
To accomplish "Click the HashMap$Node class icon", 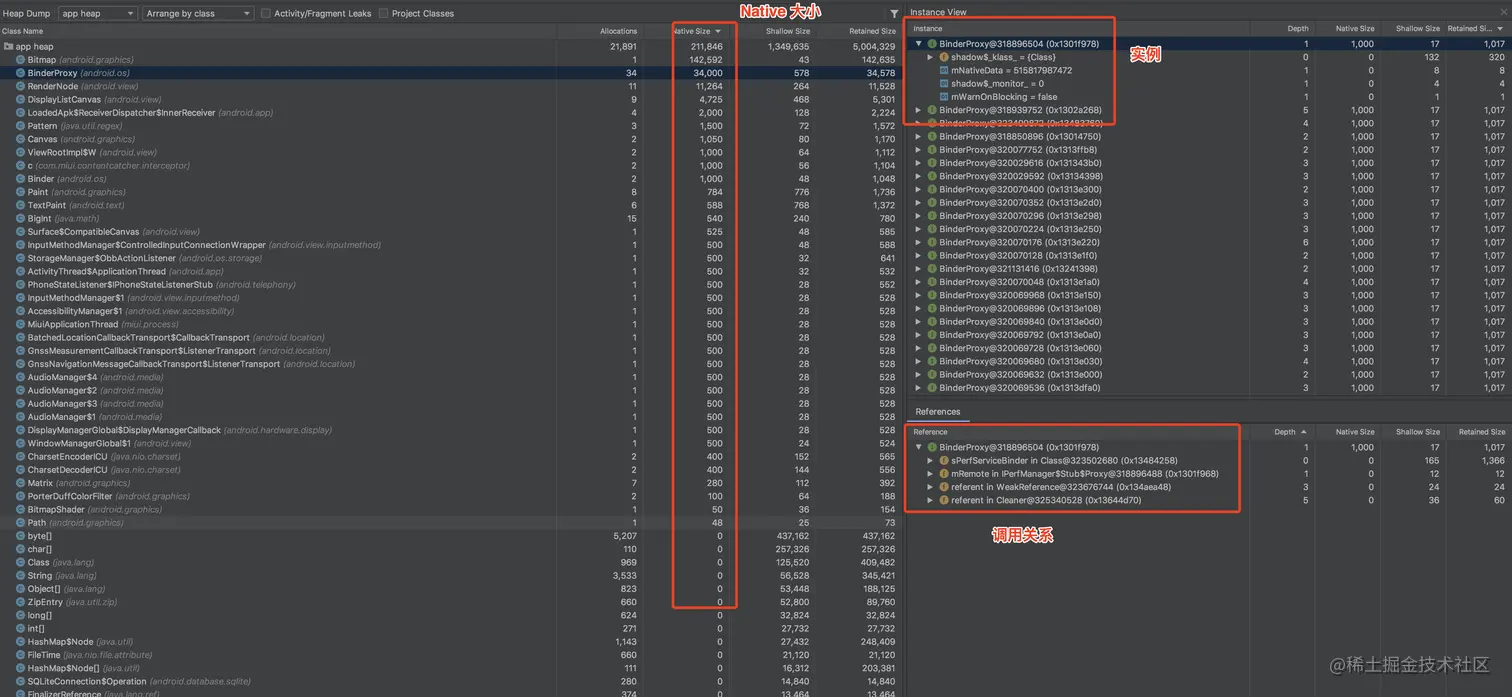I will click(20, 642).
